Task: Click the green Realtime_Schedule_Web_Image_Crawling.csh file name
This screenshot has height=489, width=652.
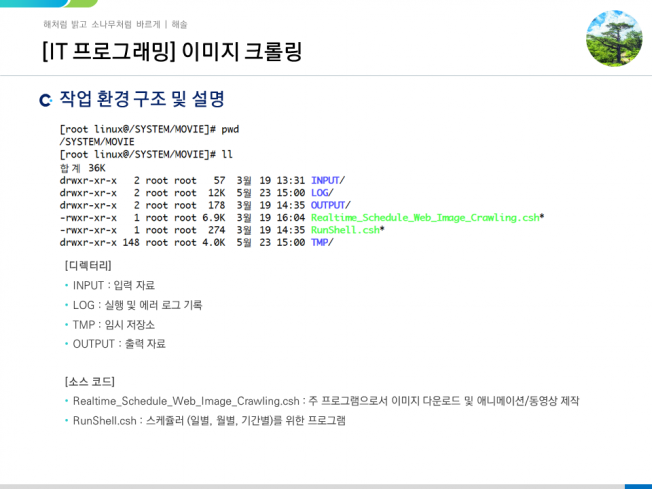Action: point(425,217)
